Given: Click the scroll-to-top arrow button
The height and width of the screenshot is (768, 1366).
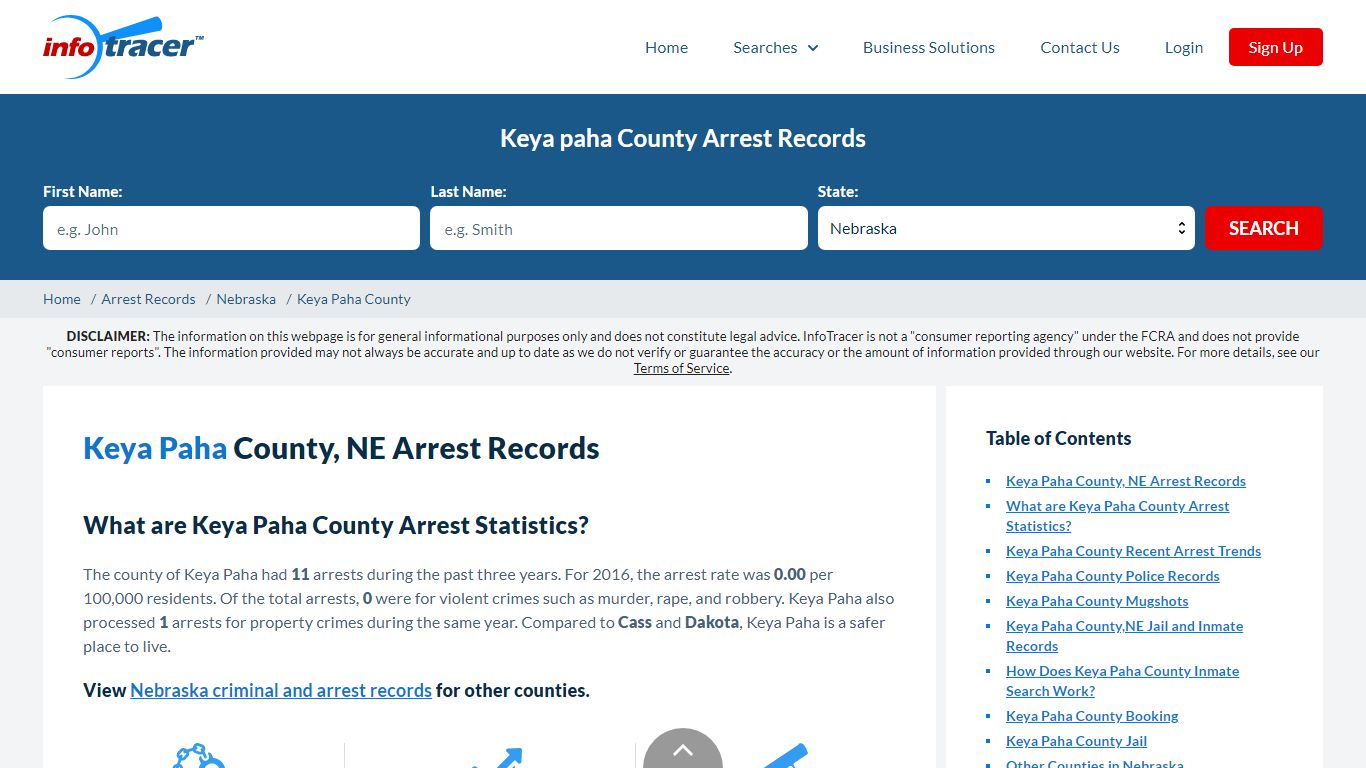Looking at the screenshot, I should coord(683,749).
